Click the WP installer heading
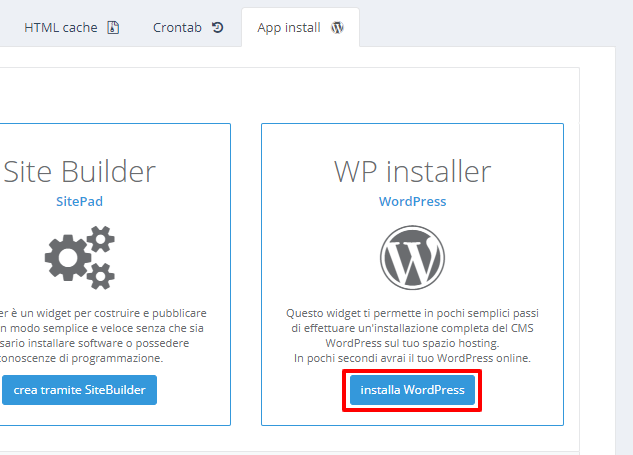 click(412, 172)
